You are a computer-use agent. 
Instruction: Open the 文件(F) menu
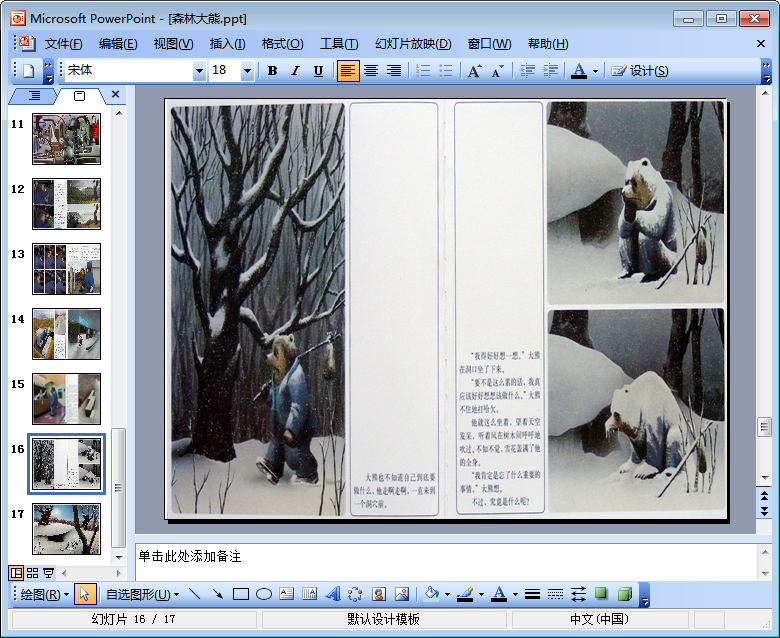(63, 44)
